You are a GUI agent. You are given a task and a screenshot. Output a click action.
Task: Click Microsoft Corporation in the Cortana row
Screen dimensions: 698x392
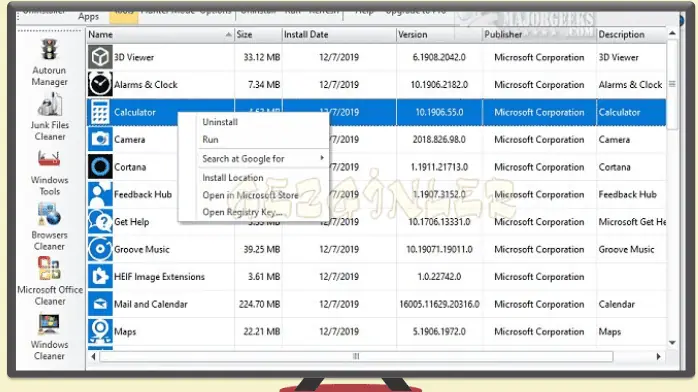539,167
